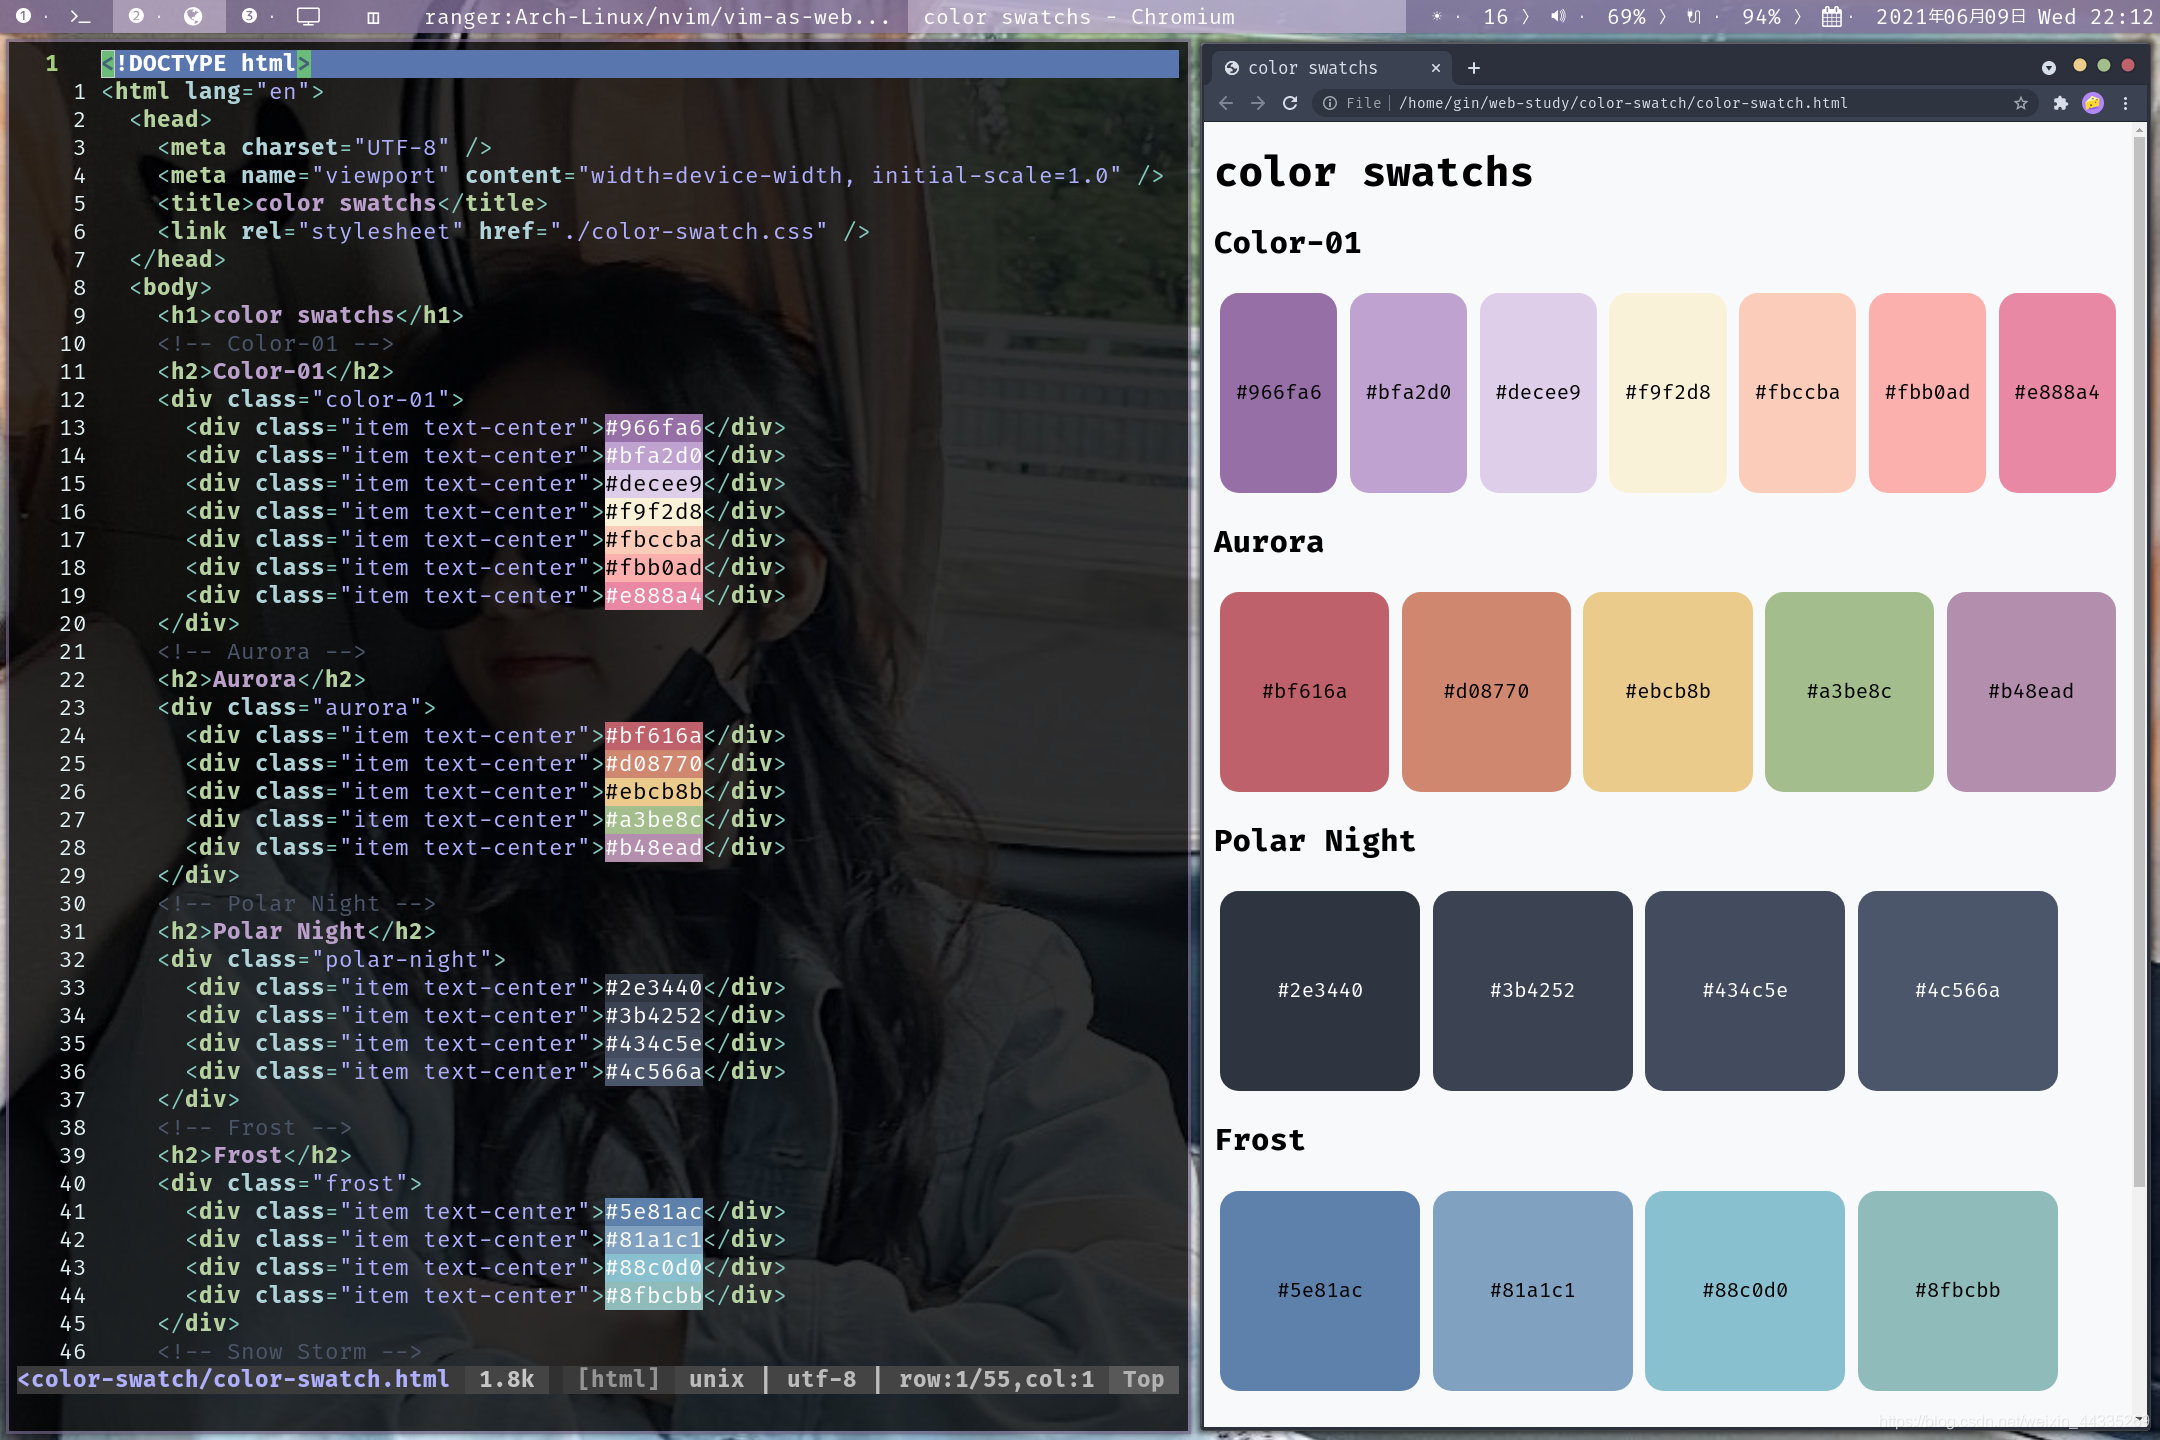Open the tab search dropdown arrow
Screen dimensions: 2160x1440
pyautogui.click(x=2049, y=68)
